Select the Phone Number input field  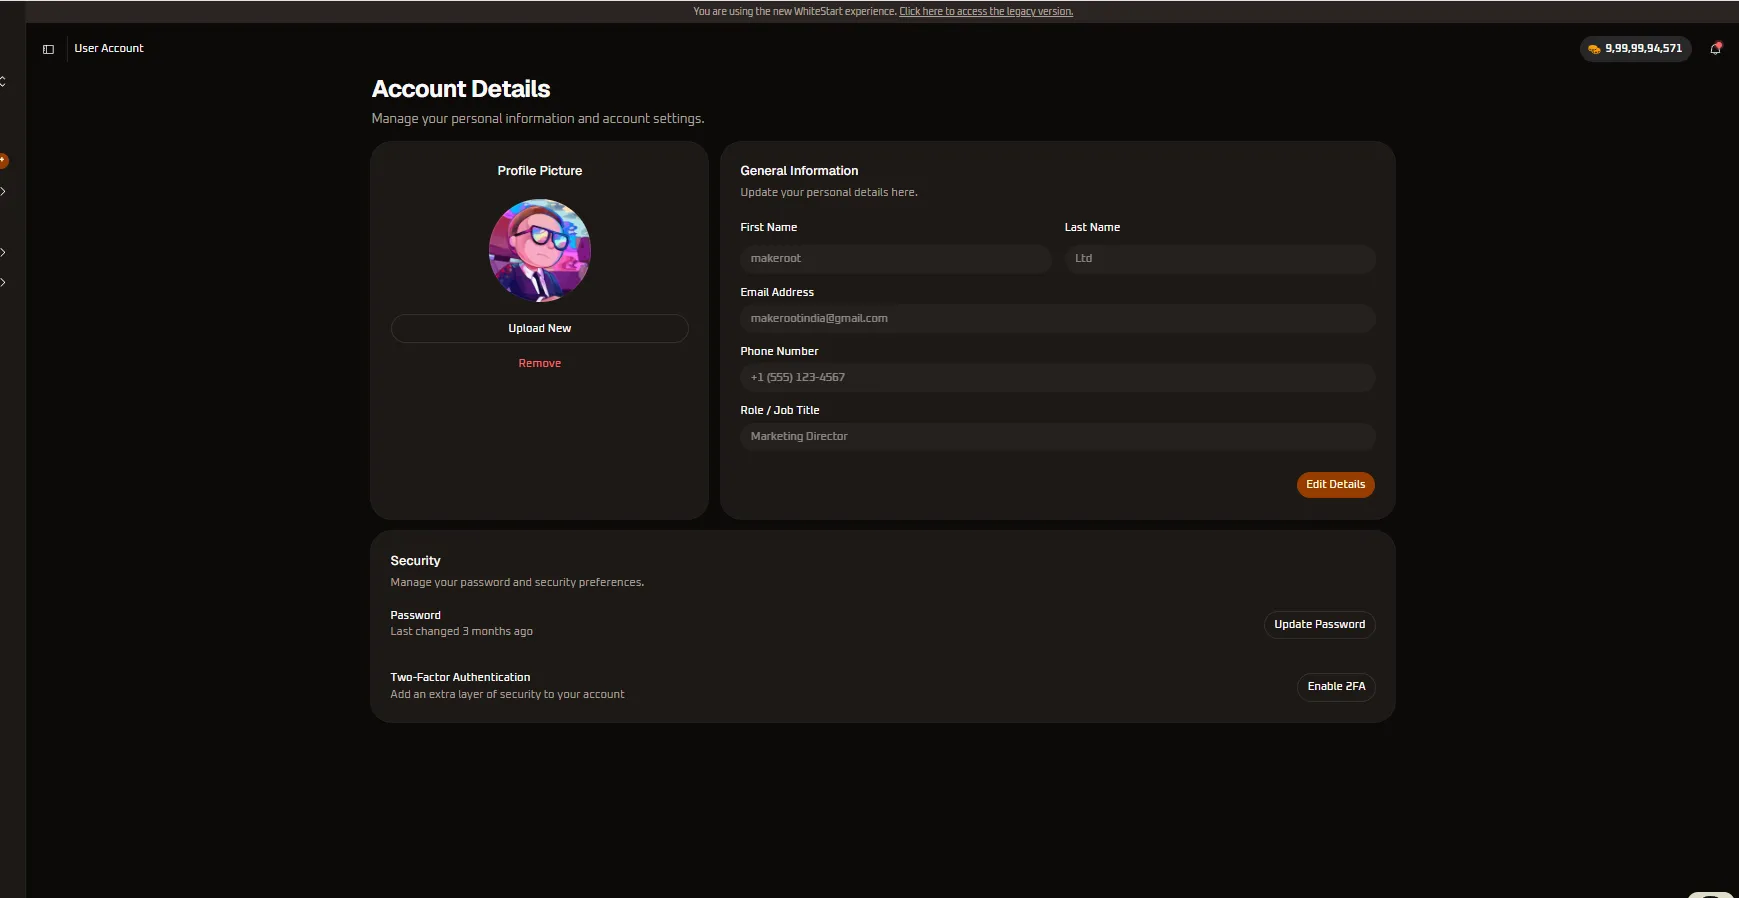tap(1058, 378)
